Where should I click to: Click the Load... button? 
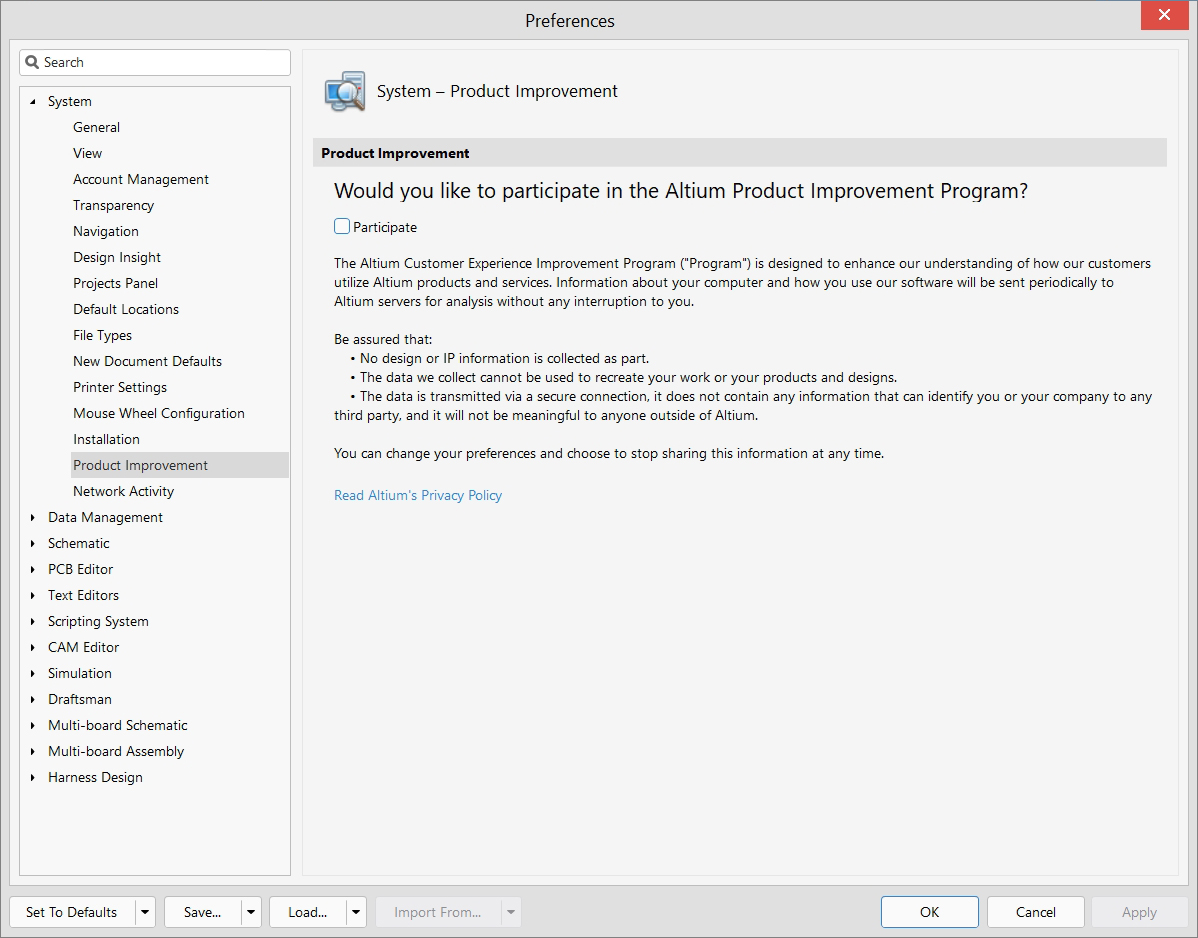[308, 912]
